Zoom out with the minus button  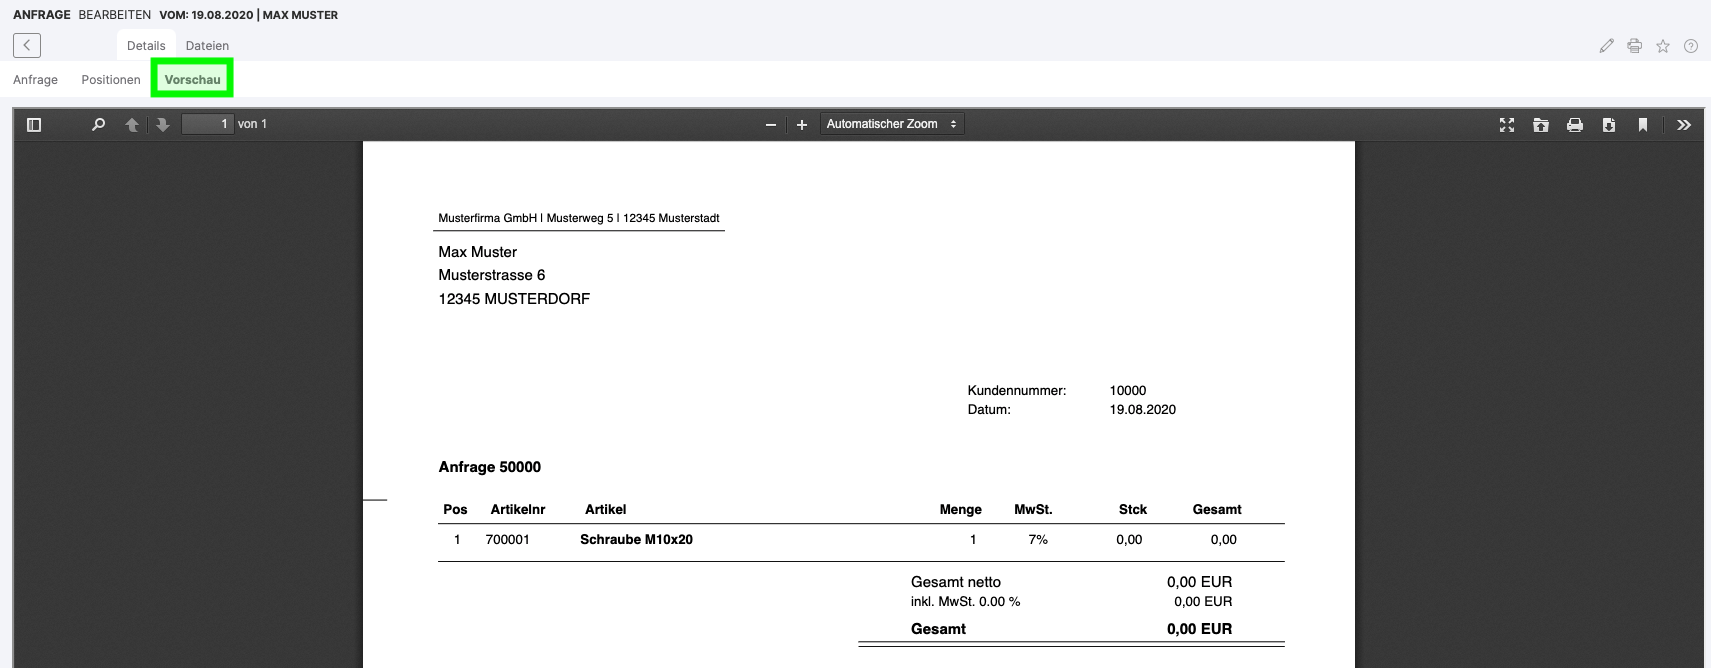pyautogui.click(x=770, y=125)
